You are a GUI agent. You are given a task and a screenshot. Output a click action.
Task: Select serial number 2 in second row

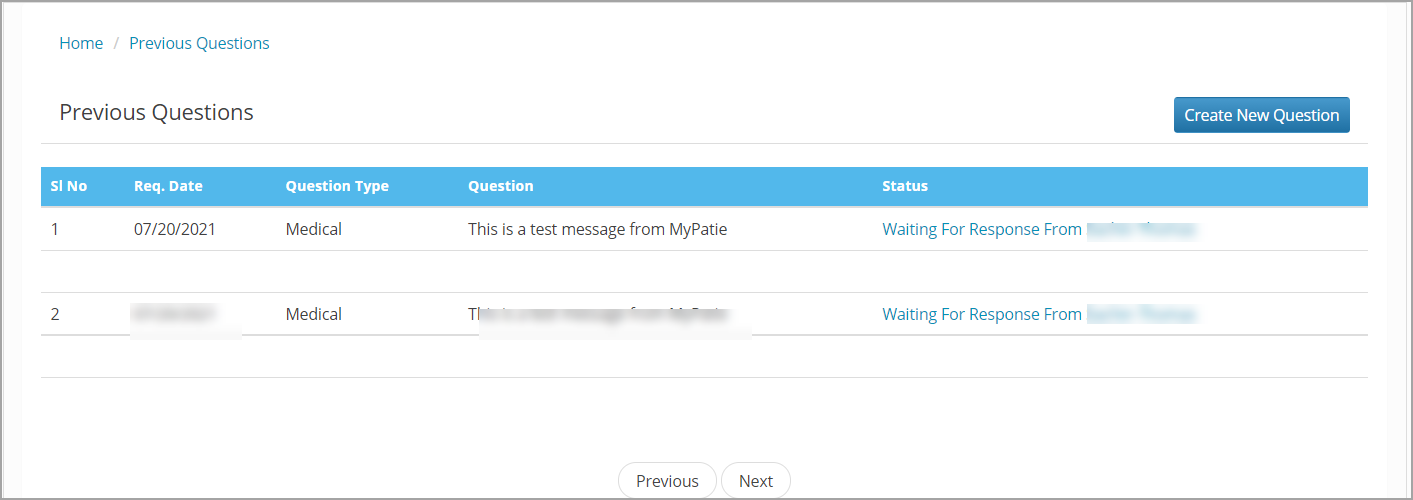point(56,314)
